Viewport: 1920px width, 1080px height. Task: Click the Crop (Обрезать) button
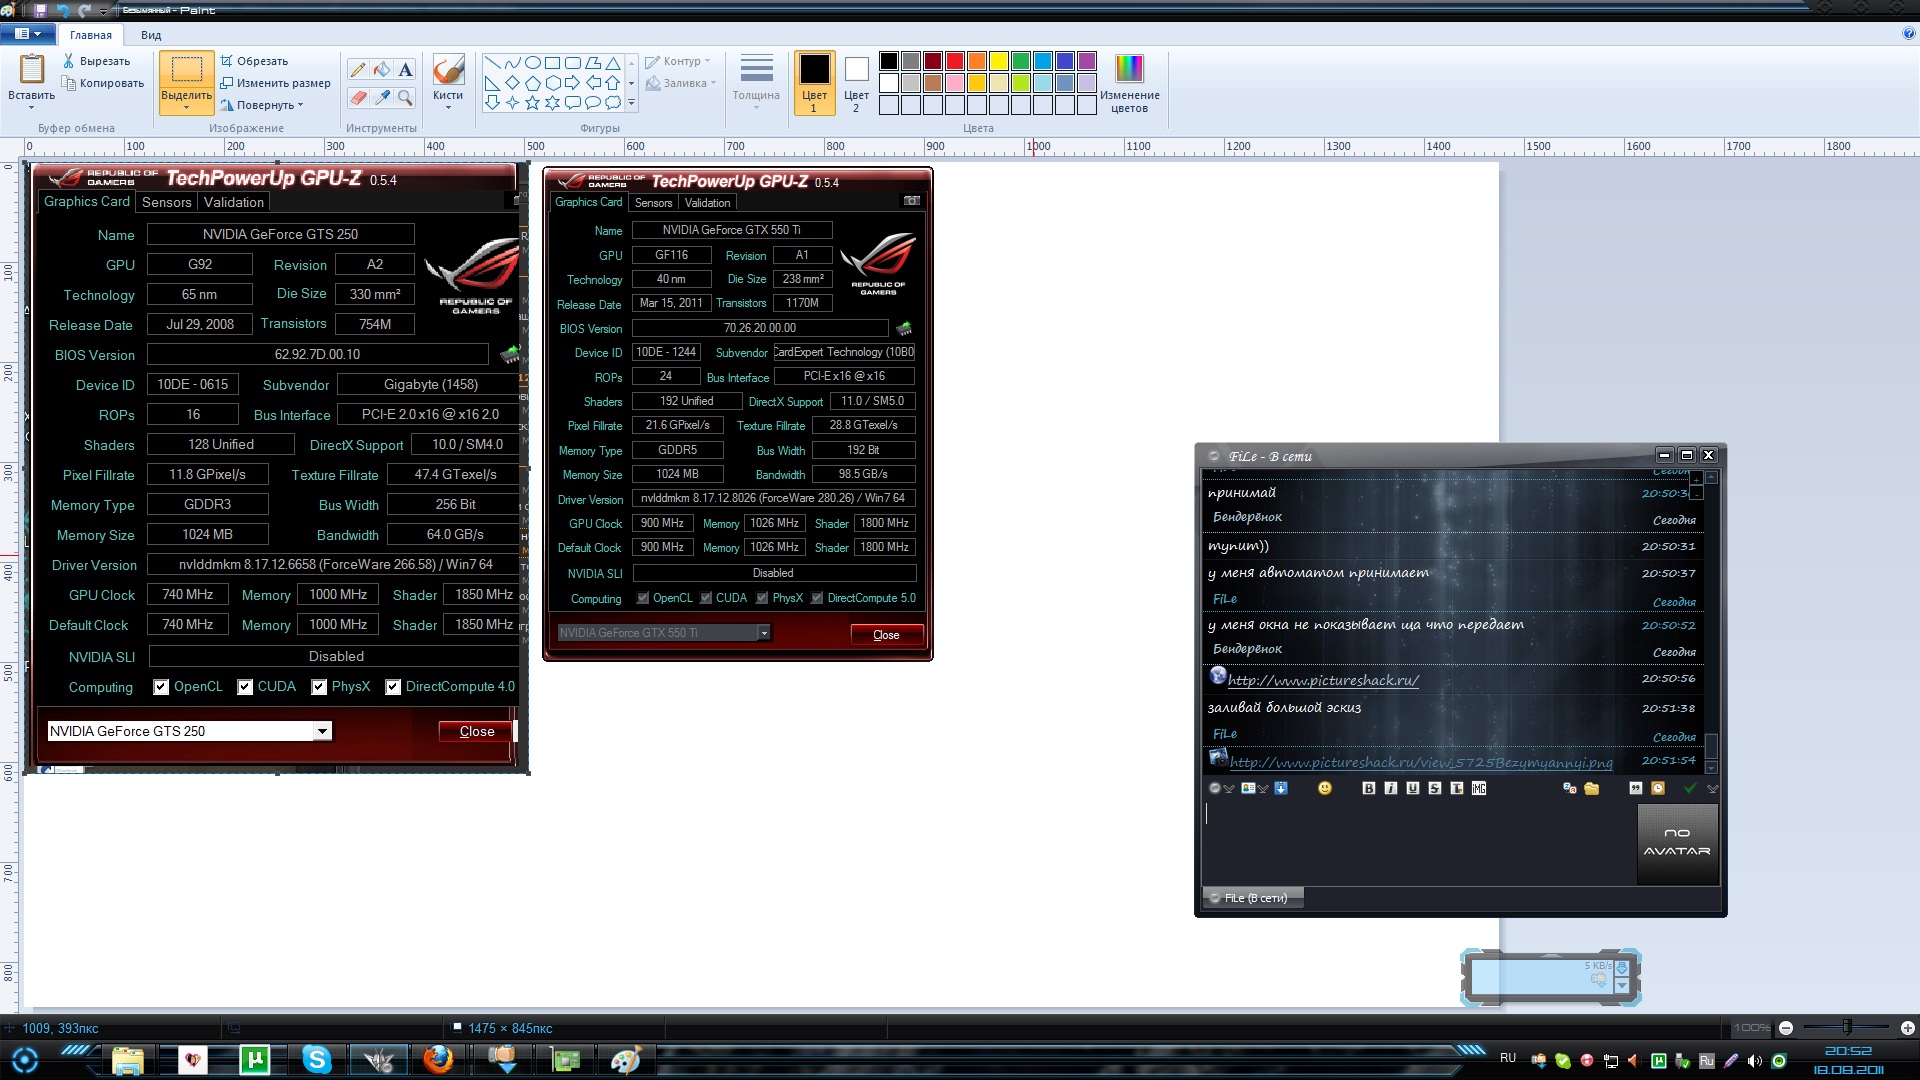(255, 61)
